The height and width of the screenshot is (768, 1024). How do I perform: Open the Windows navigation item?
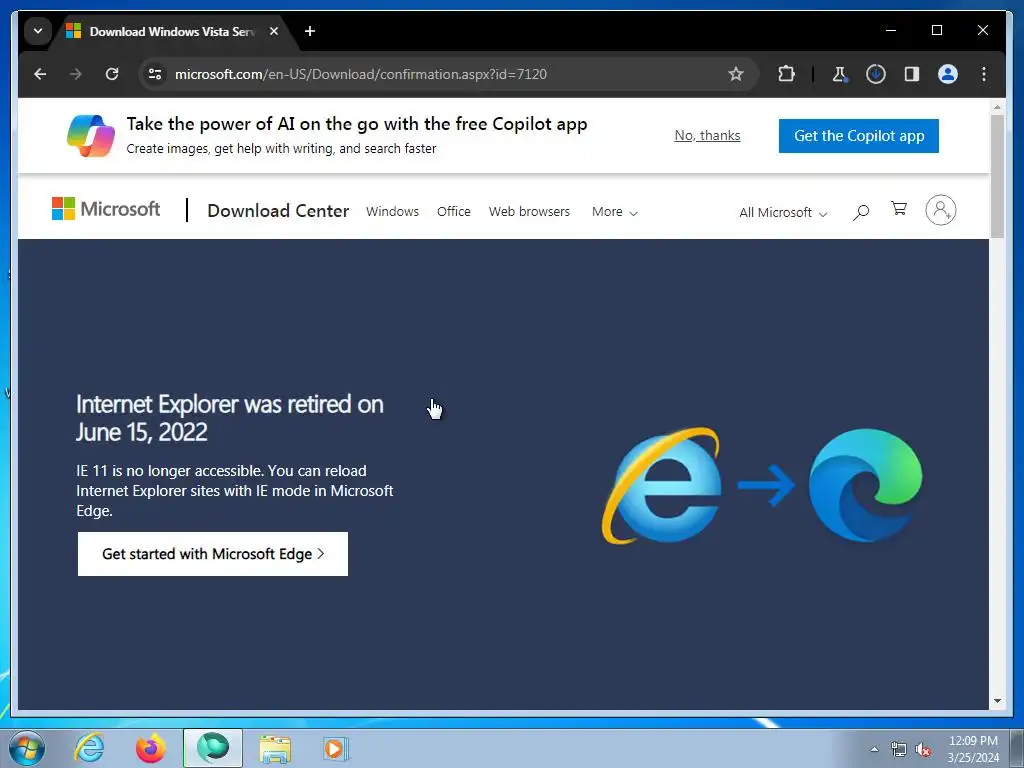(392, 212)
